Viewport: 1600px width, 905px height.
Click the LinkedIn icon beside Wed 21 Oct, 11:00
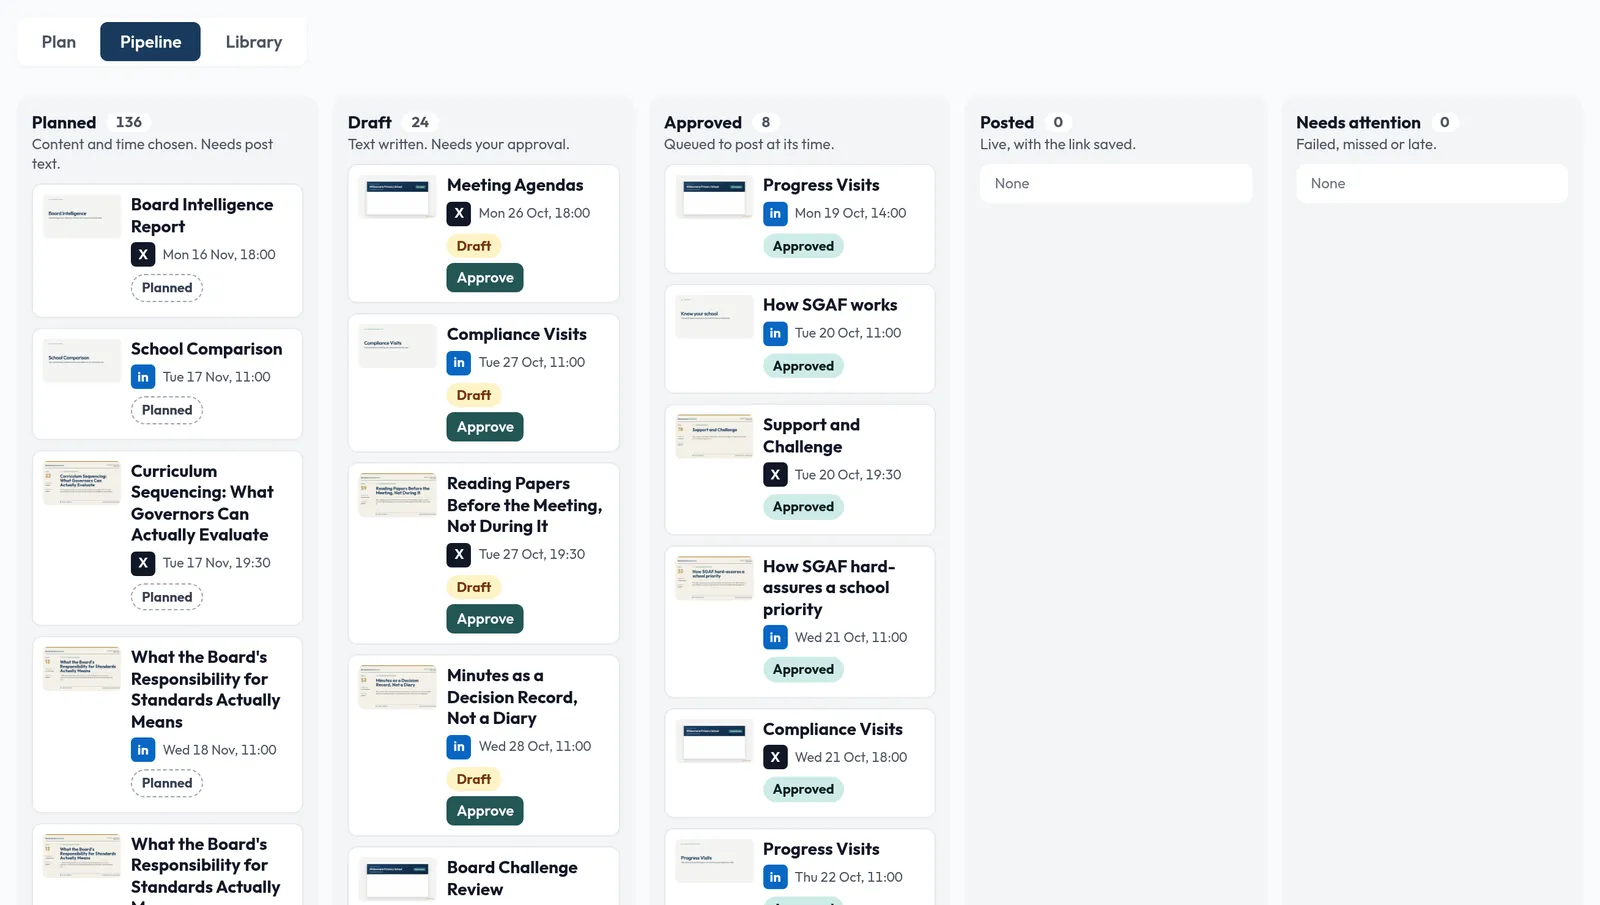(775, 637)
